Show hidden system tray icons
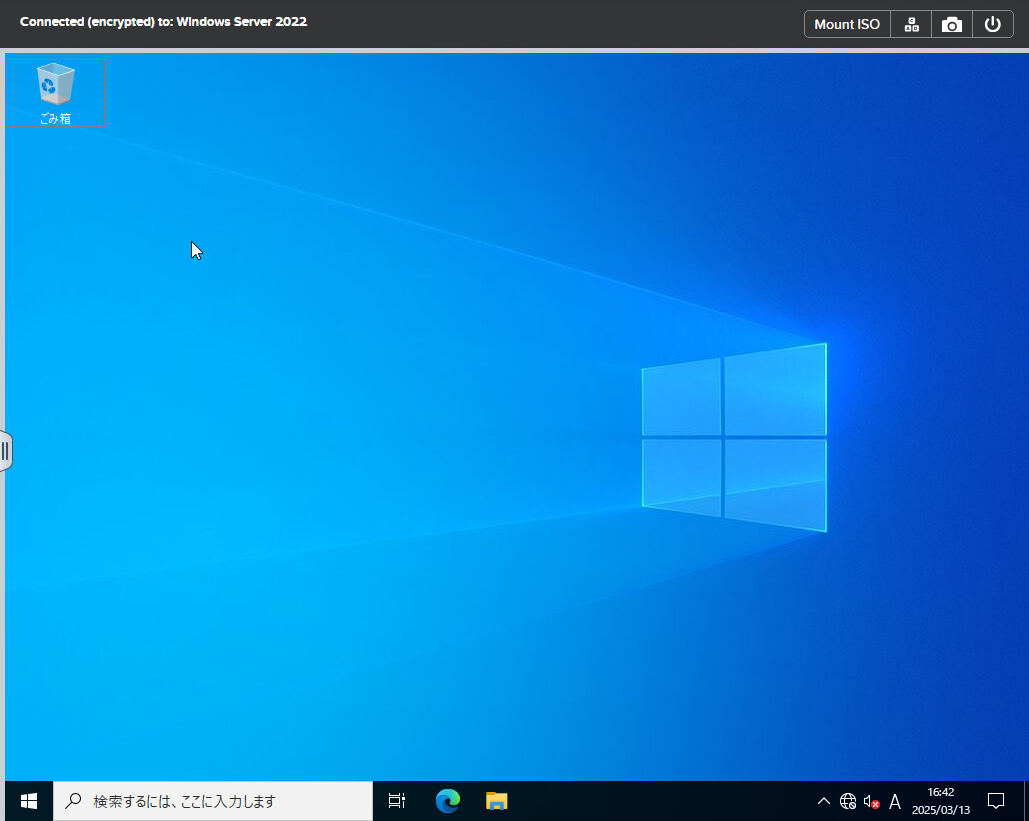Screen dimensions: 1029x821 tap(824, 801)
